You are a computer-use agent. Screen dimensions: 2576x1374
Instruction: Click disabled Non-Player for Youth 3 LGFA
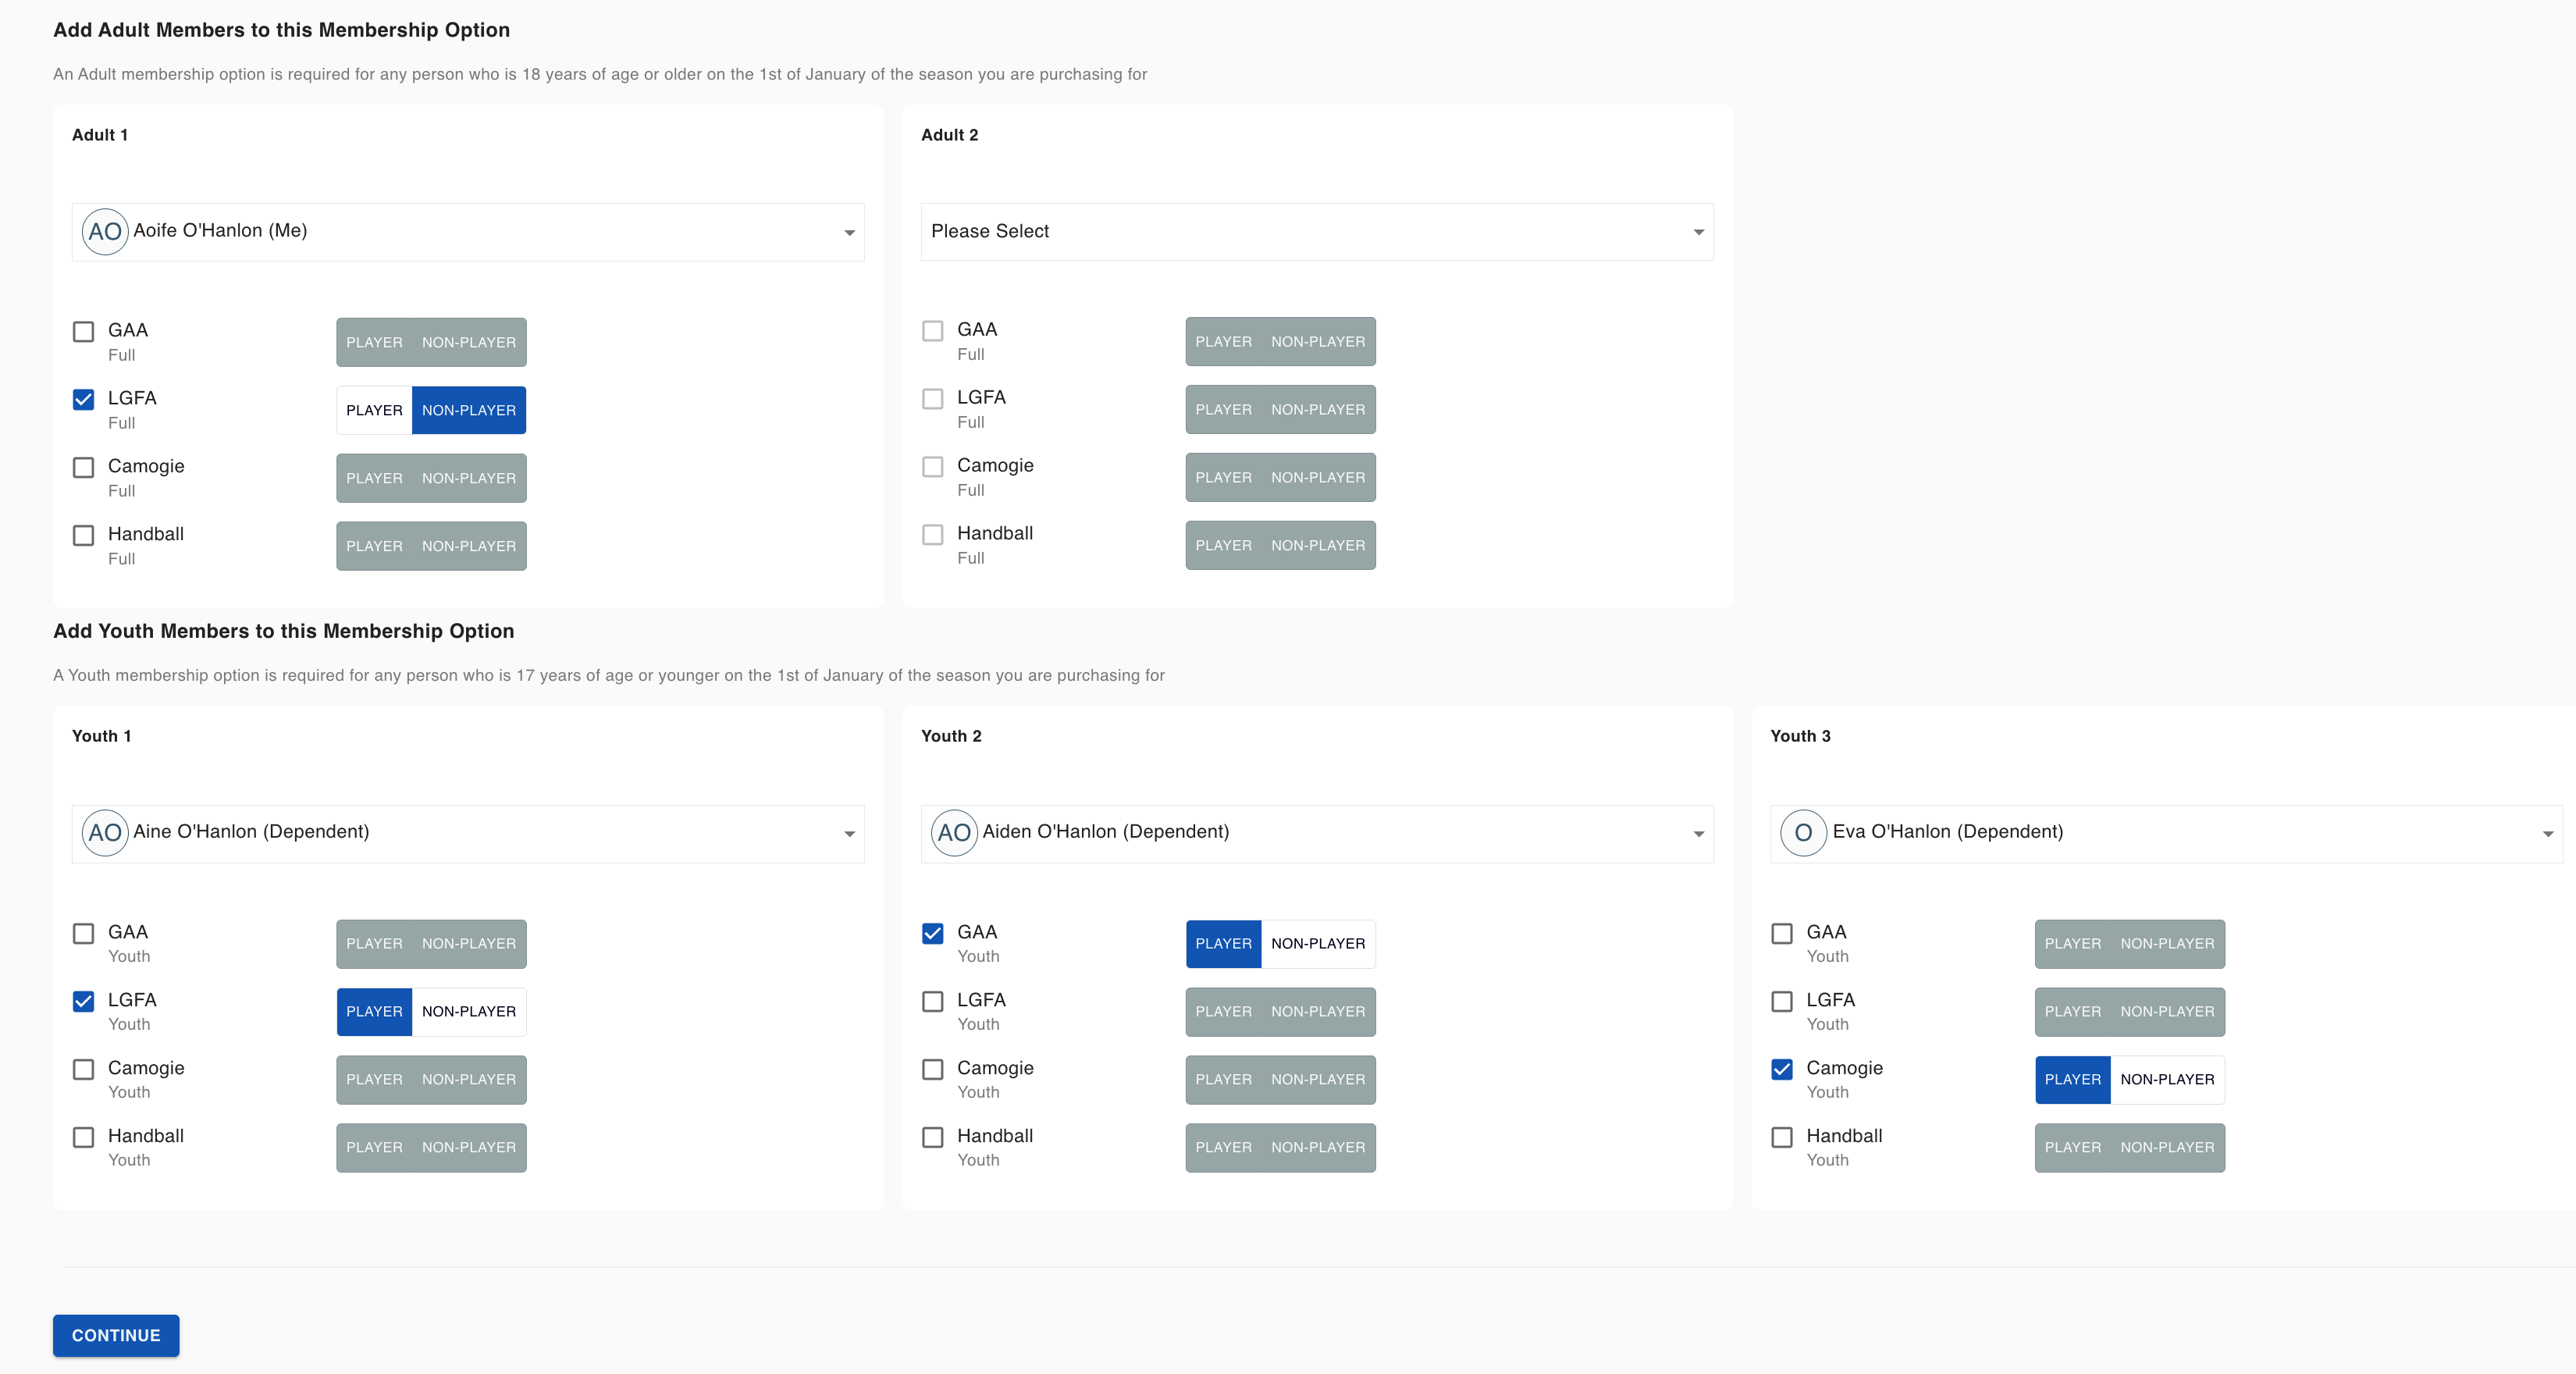click(x=2167, y=1012)
